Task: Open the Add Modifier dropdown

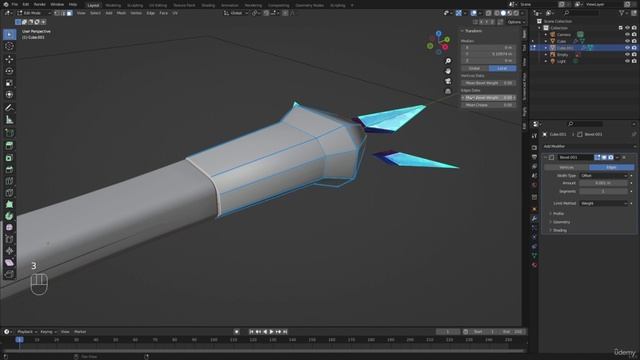Action: 589,146
